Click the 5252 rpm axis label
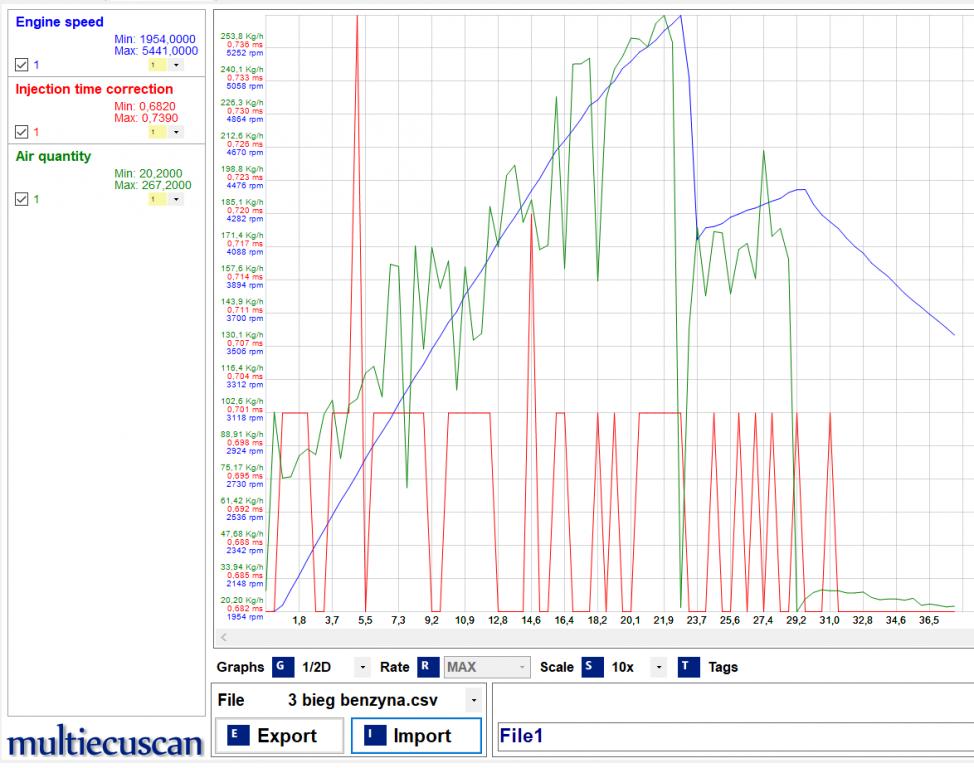Screen dimensions: 974x768 click(245, 53)
